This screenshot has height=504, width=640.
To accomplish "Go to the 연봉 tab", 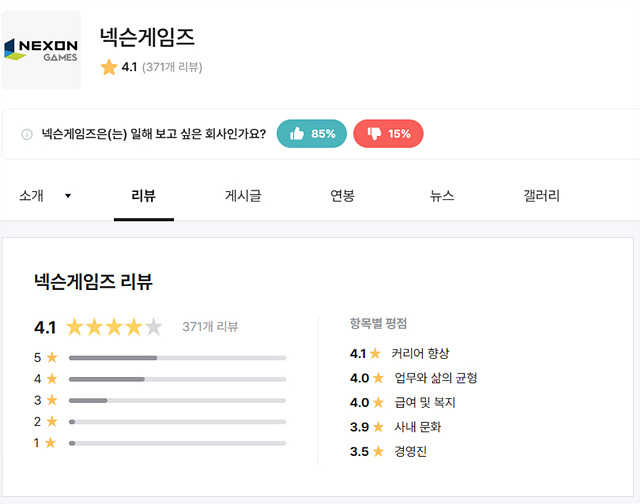I will point(342,196).
